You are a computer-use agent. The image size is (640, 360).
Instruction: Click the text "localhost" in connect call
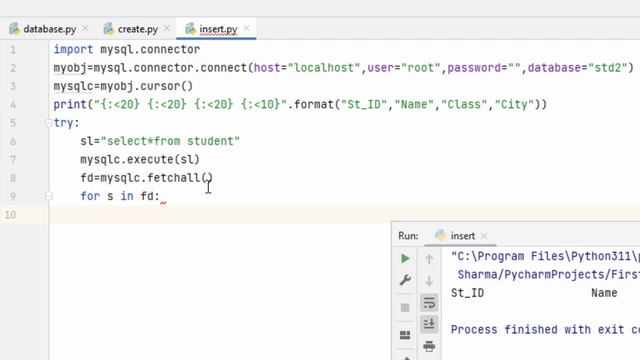[324, 68]
